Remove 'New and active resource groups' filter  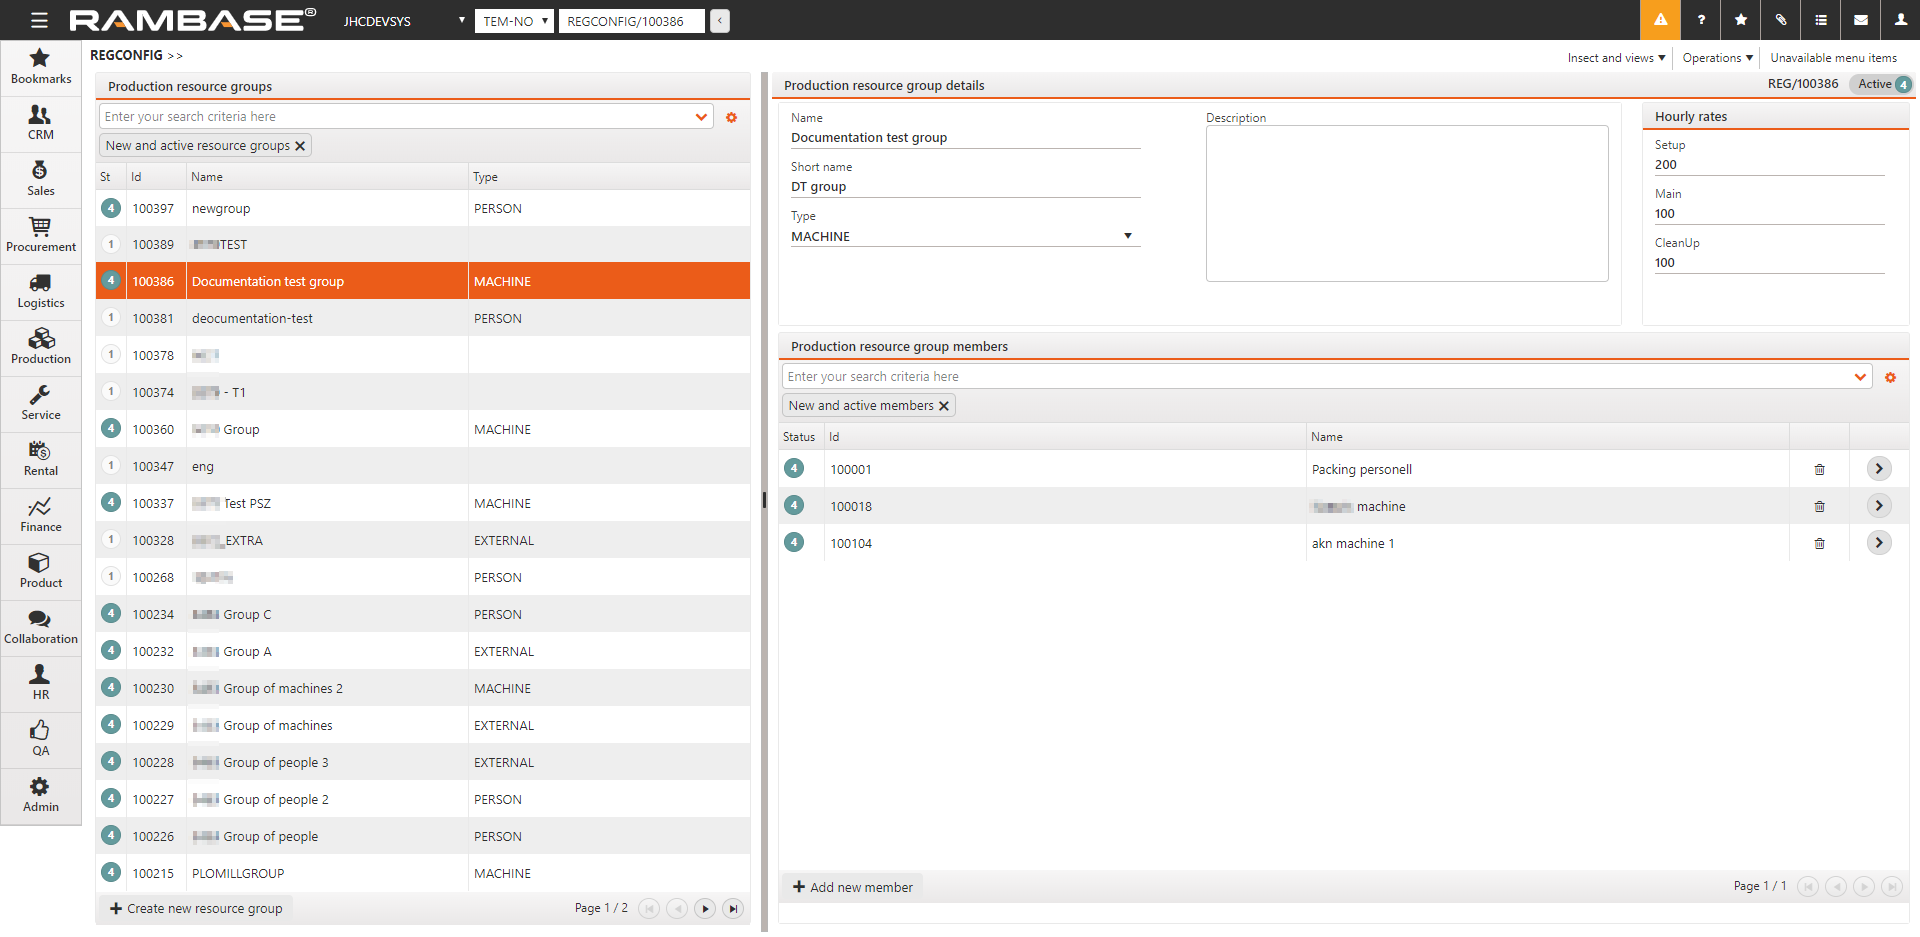pos(300,146)
